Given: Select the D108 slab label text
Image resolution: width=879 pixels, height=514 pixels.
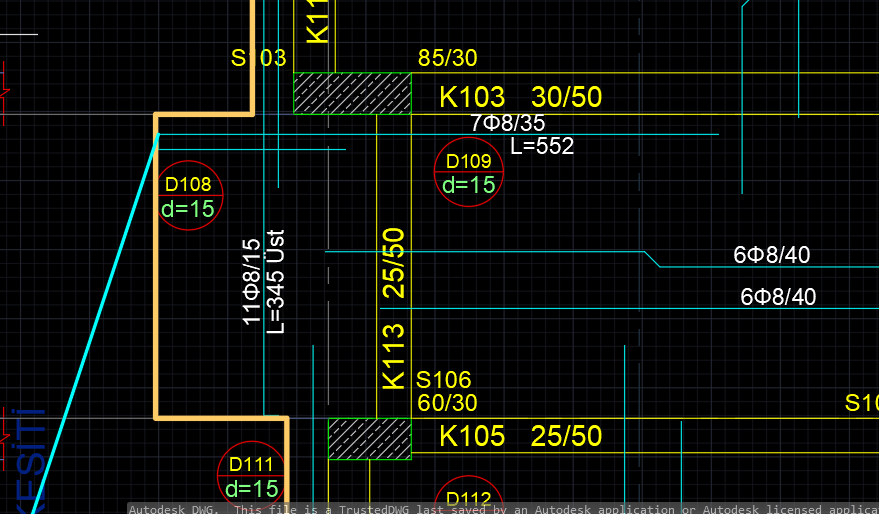Looking at the screenshot, I should tap(188, 184).
